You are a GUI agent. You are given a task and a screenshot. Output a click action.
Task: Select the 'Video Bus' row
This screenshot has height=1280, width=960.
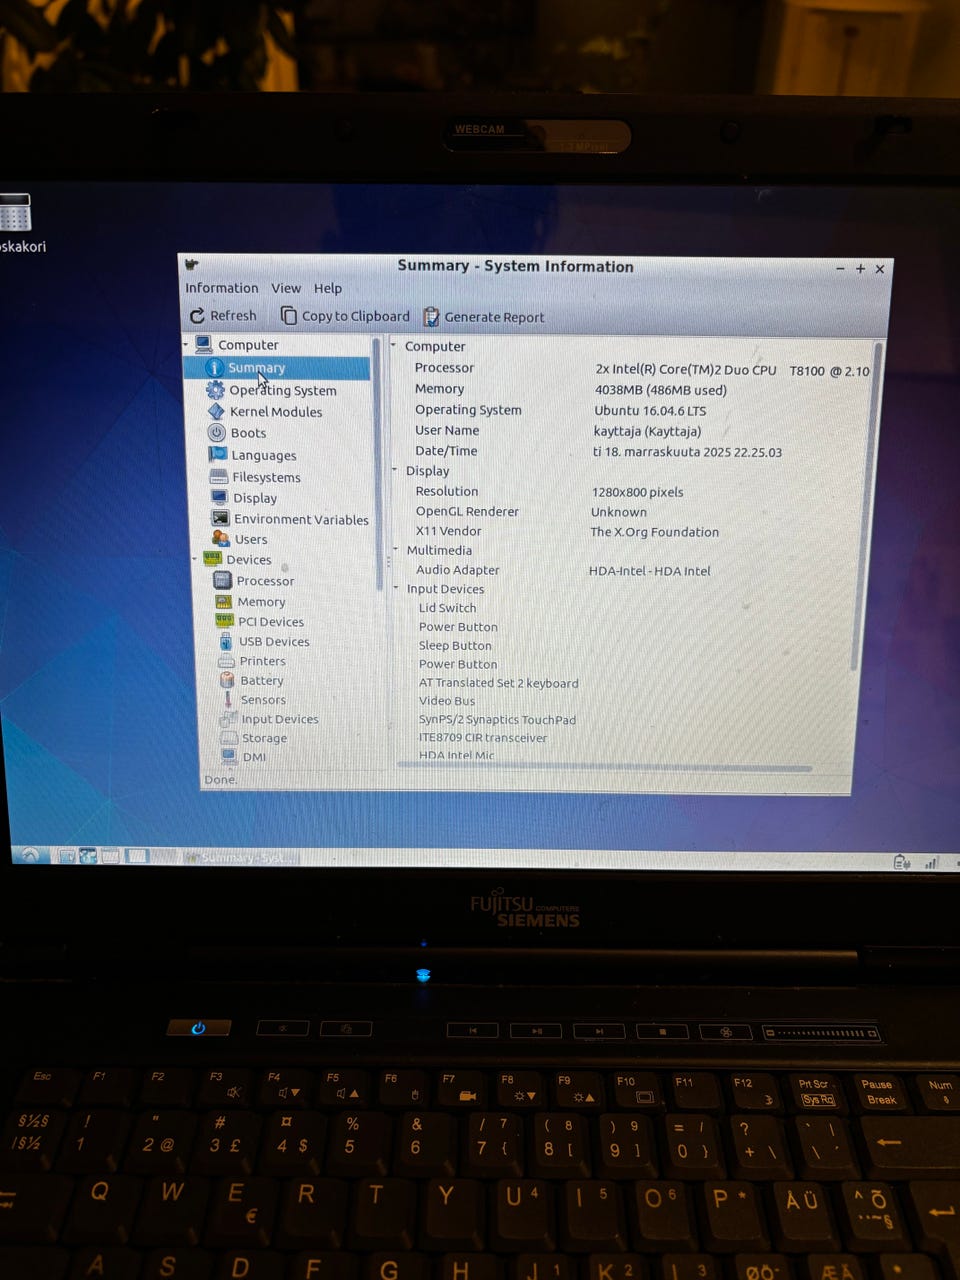pos(447,700)
